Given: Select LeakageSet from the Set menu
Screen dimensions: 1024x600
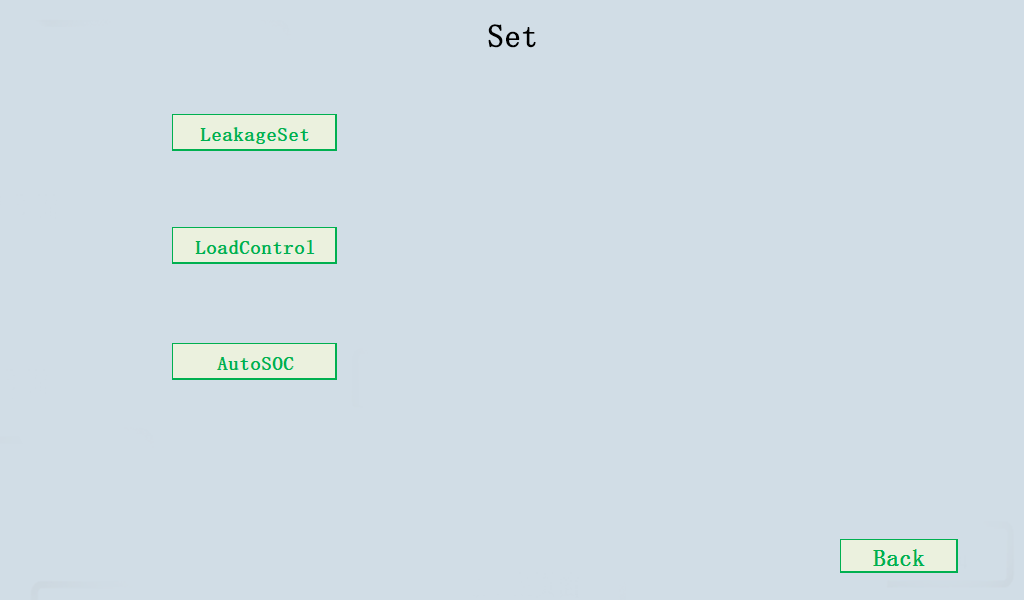Looking at the screenshot, I should point(254,133).
